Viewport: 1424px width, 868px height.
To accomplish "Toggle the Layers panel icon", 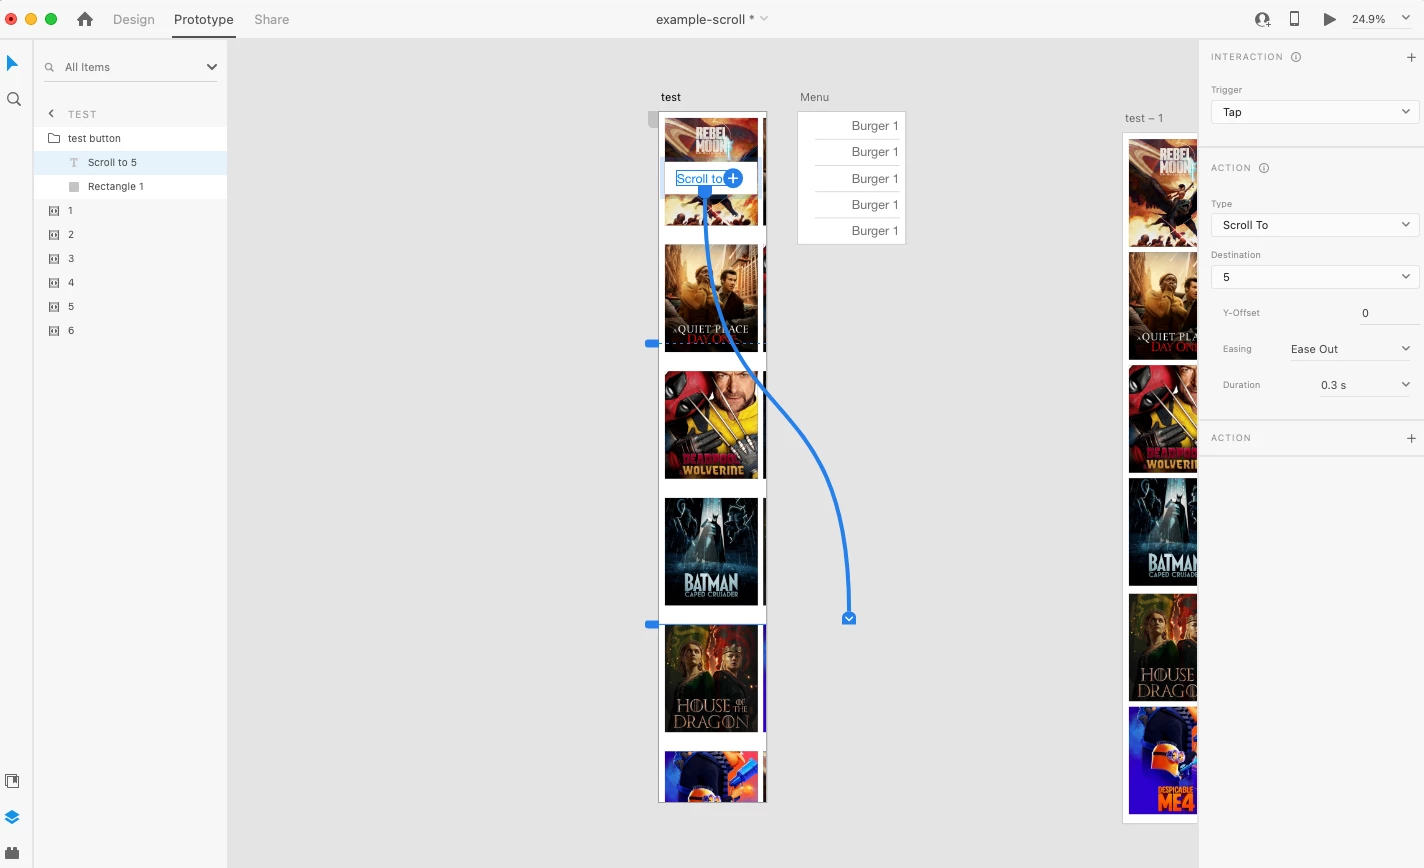I will pos(12,817).
